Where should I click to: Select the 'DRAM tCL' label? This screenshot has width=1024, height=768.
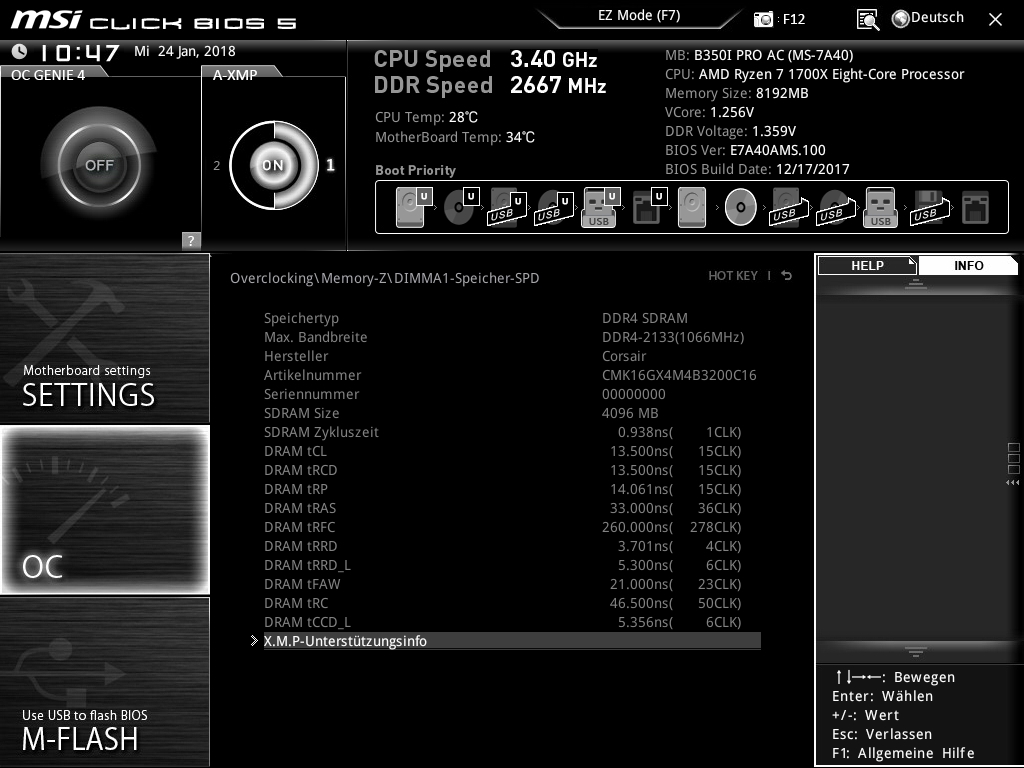pos(295,451)
